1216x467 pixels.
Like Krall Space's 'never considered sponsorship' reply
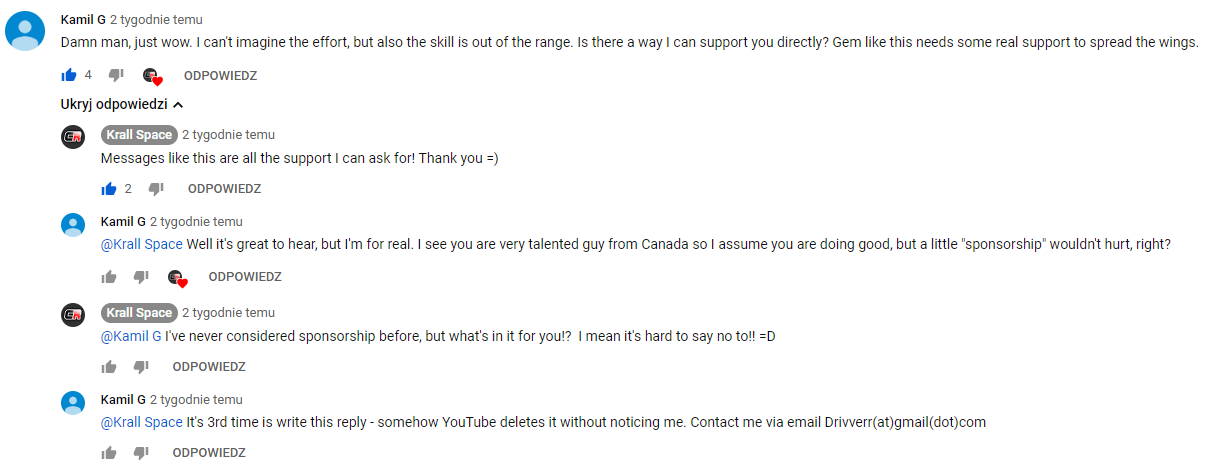109,366
